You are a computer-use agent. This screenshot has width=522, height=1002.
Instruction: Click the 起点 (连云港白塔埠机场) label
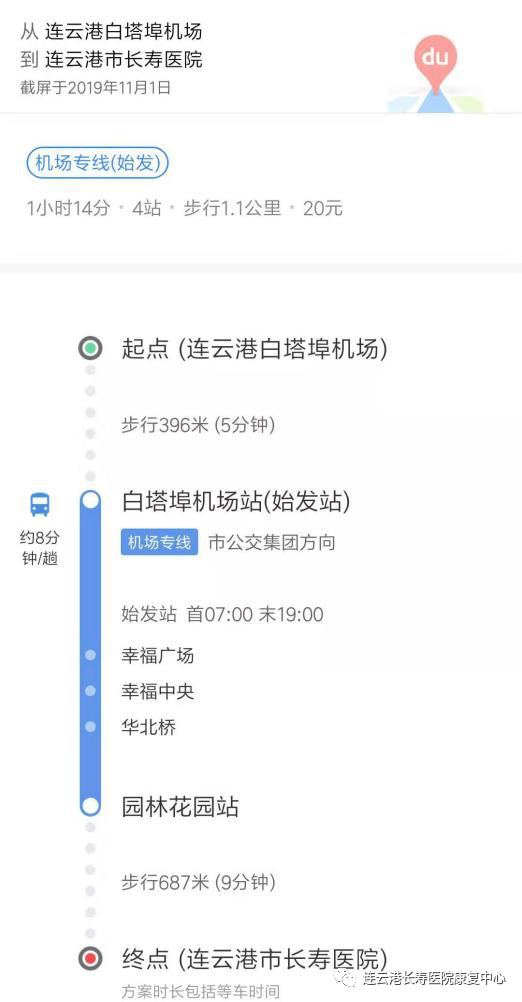[254, 349]
